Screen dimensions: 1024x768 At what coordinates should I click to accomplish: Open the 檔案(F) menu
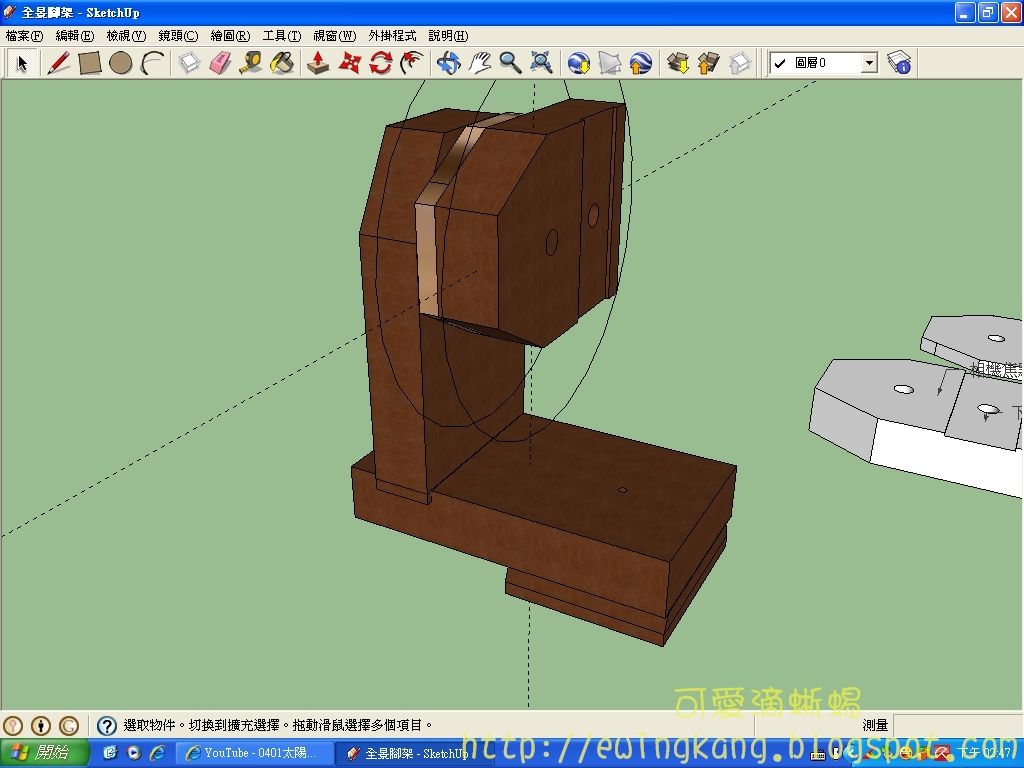tap(24, 36)
